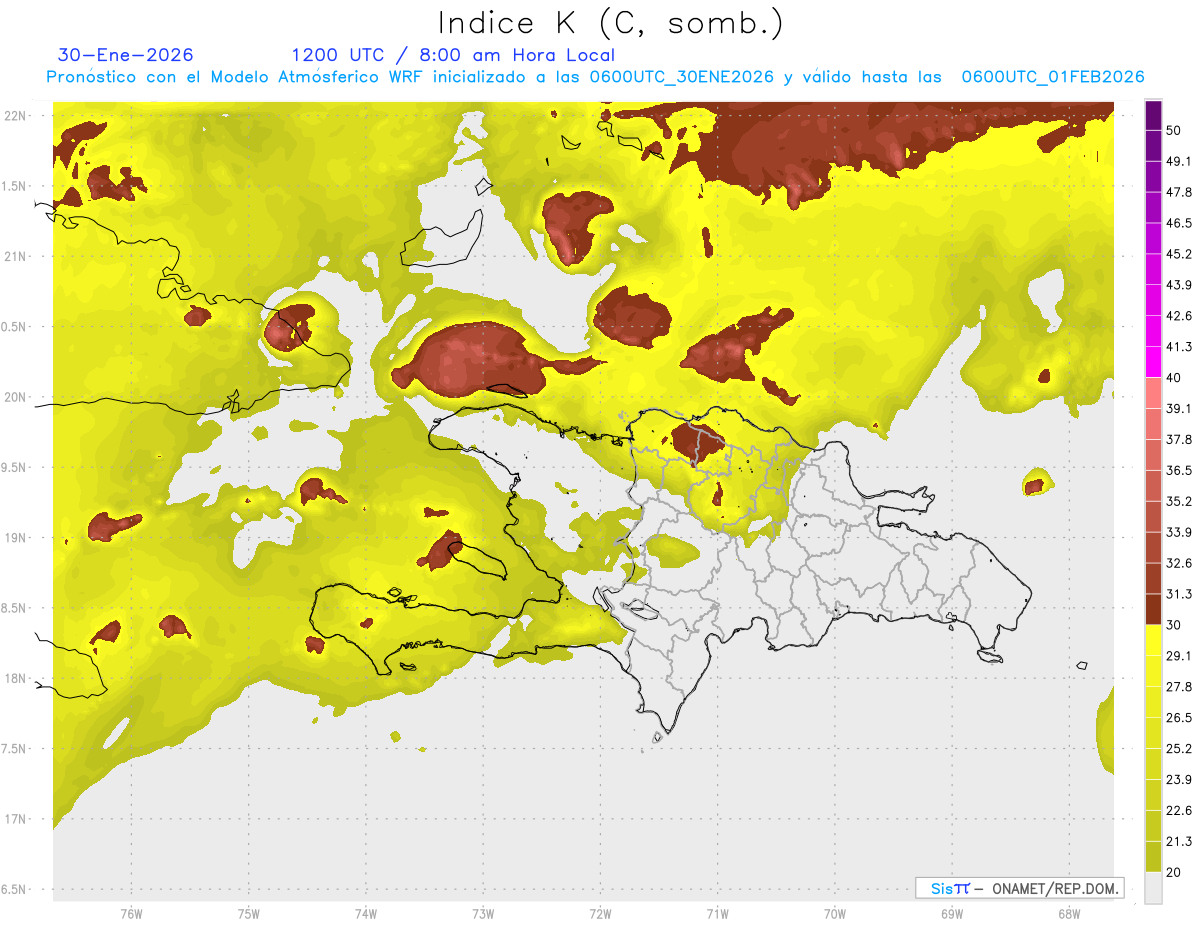Screen dimensions: 1200x927
Task: Click the '74W' longitude axis label
Action: [x=366, y=914]
